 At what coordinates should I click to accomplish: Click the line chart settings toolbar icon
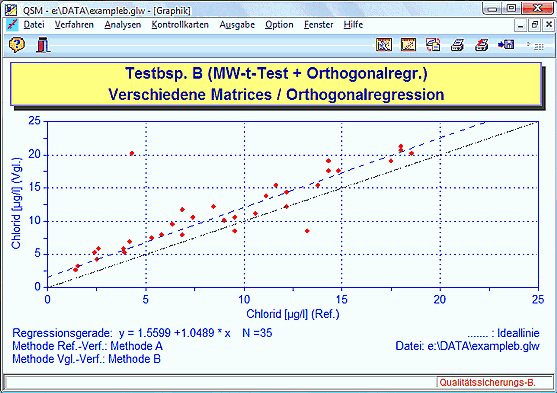(409, 45)
